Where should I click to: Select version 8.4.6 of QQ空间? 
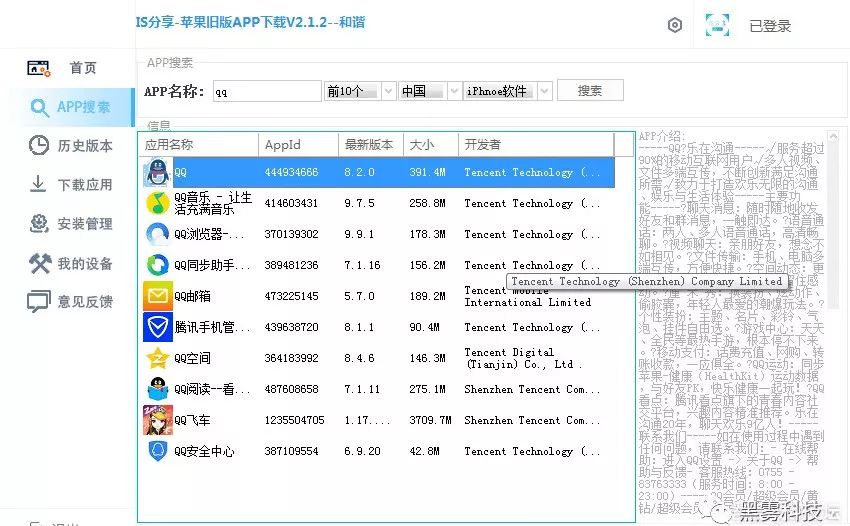coord(359,358)
